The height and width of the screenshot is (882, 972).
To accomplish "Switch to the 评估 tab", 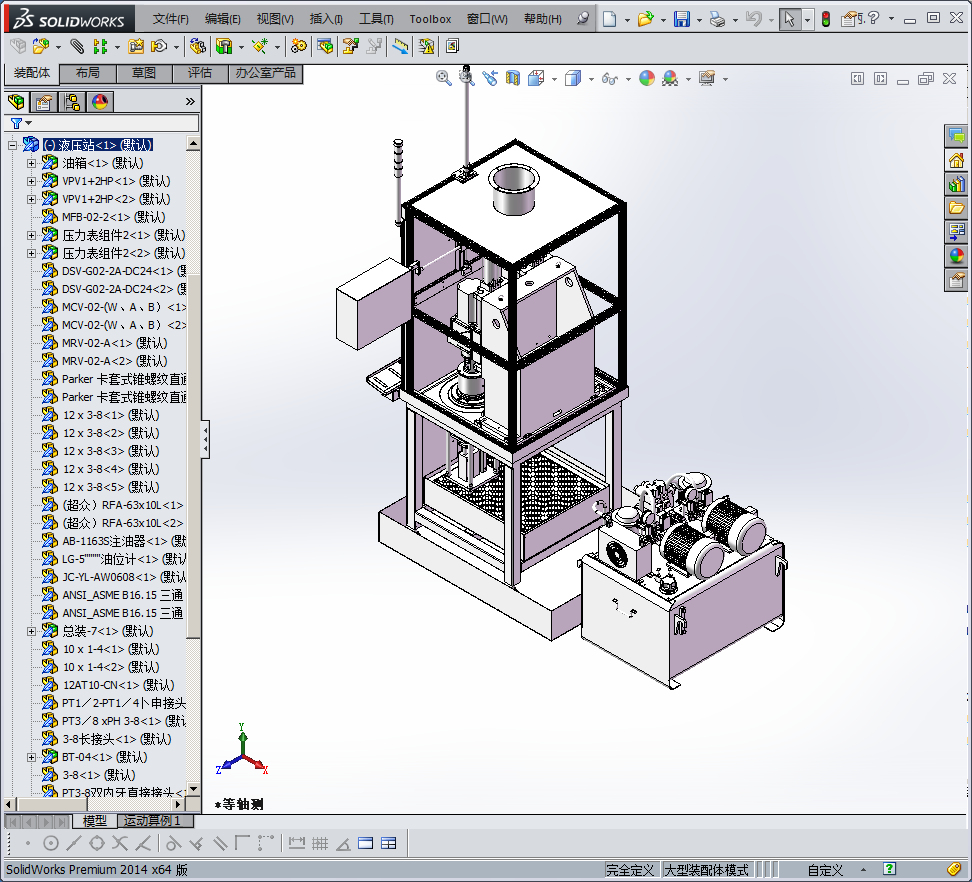I will (x=200, y=73).
